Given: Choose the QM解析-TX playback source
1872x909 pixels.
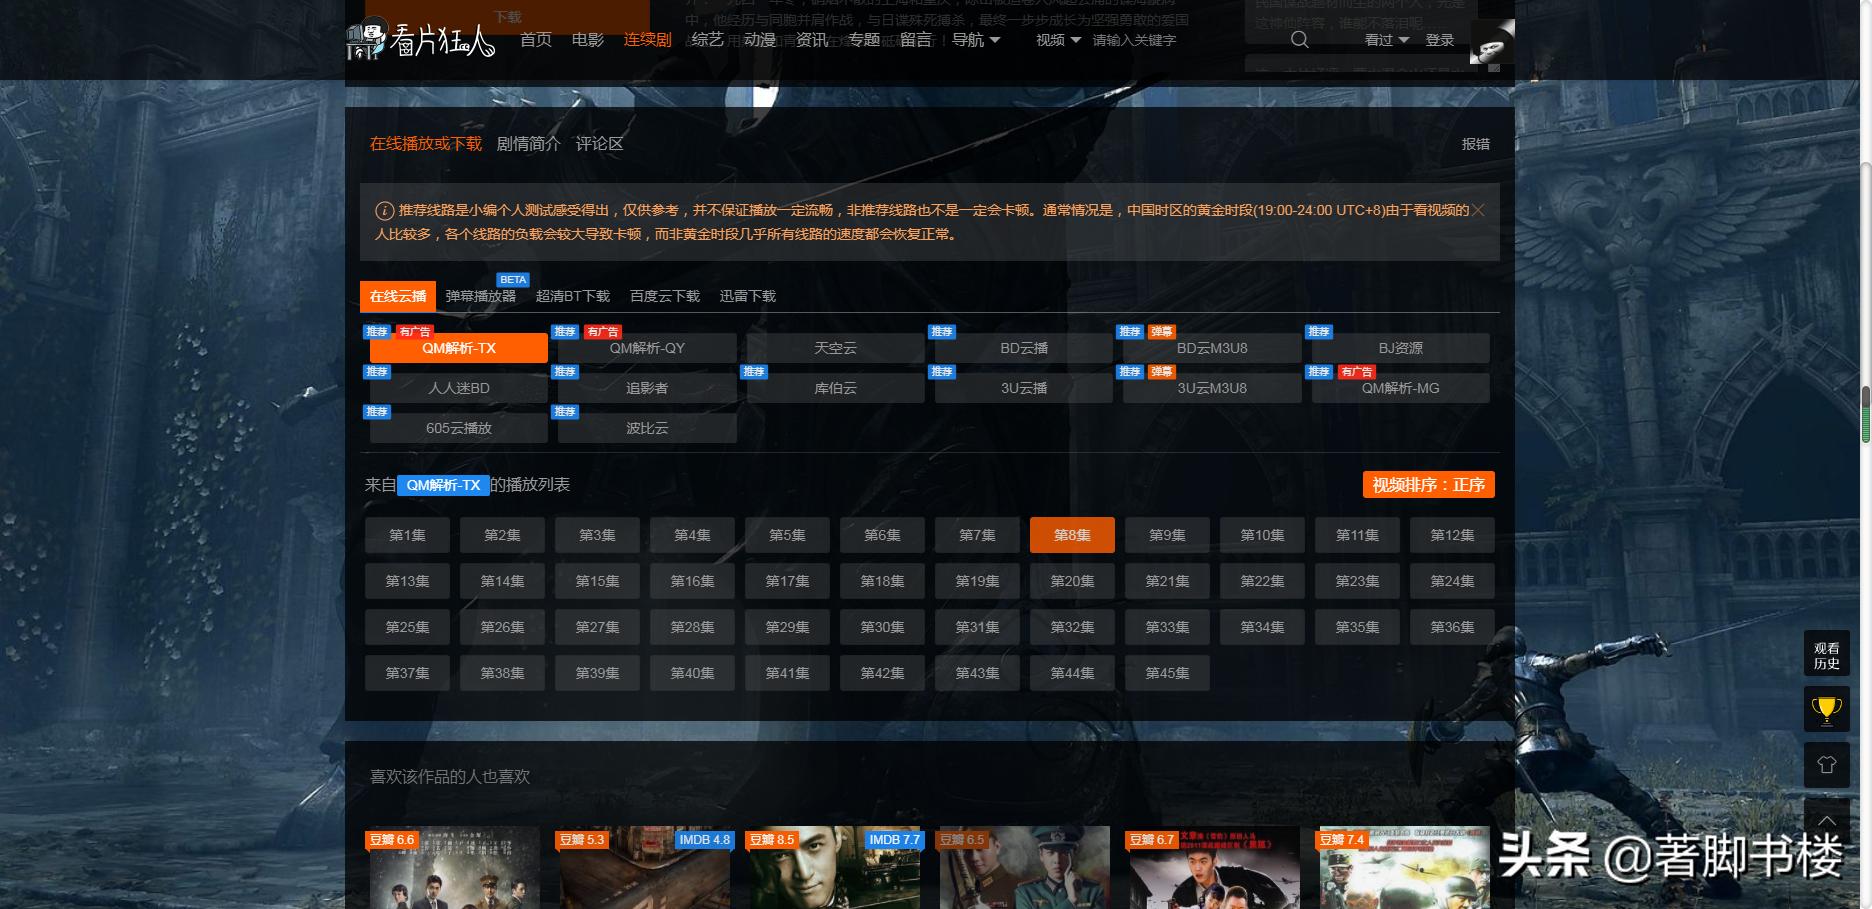Looking at the screenshot, I should tap(459, 348).
